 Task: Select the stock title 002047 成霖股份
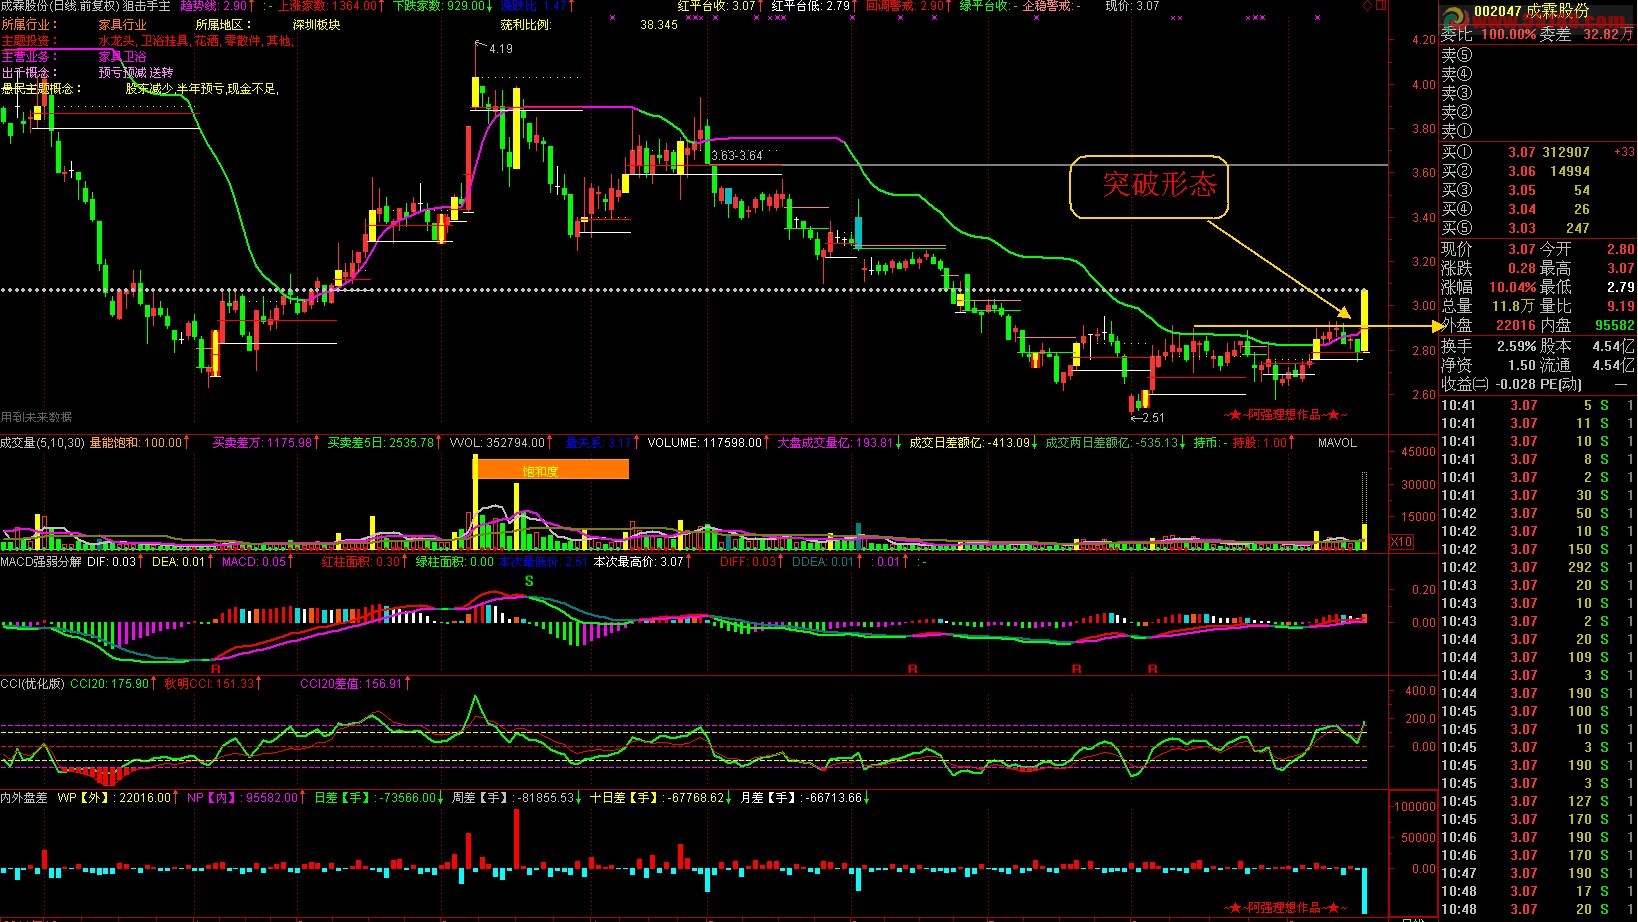[x=1530, y=11]
